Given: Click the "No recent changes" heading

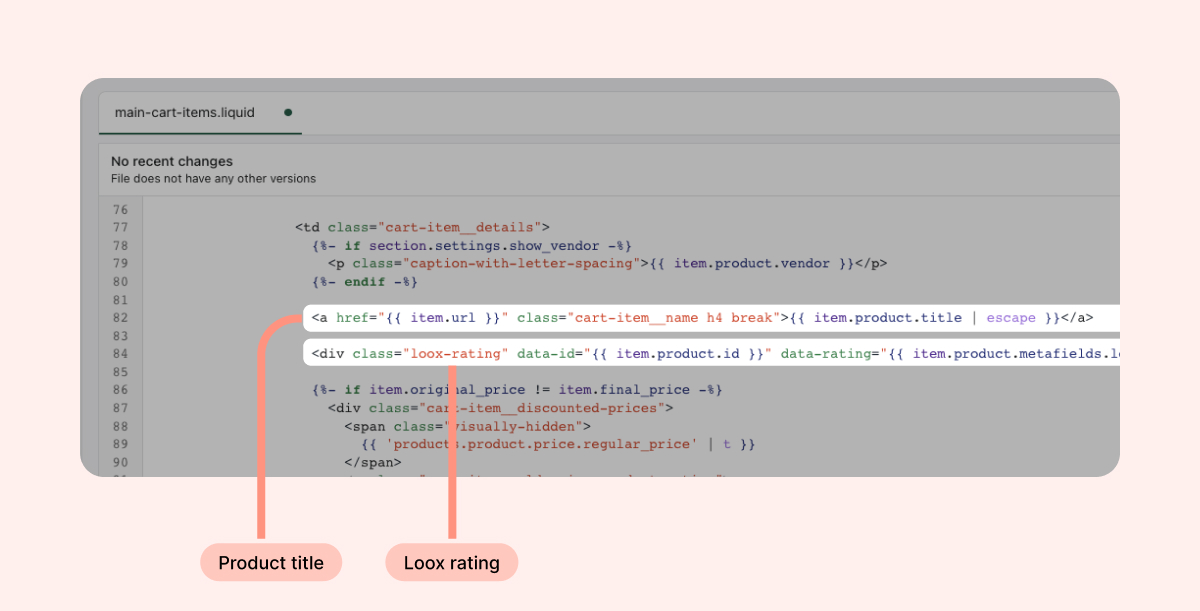Looking at the screenshot, I should (171, 161).
